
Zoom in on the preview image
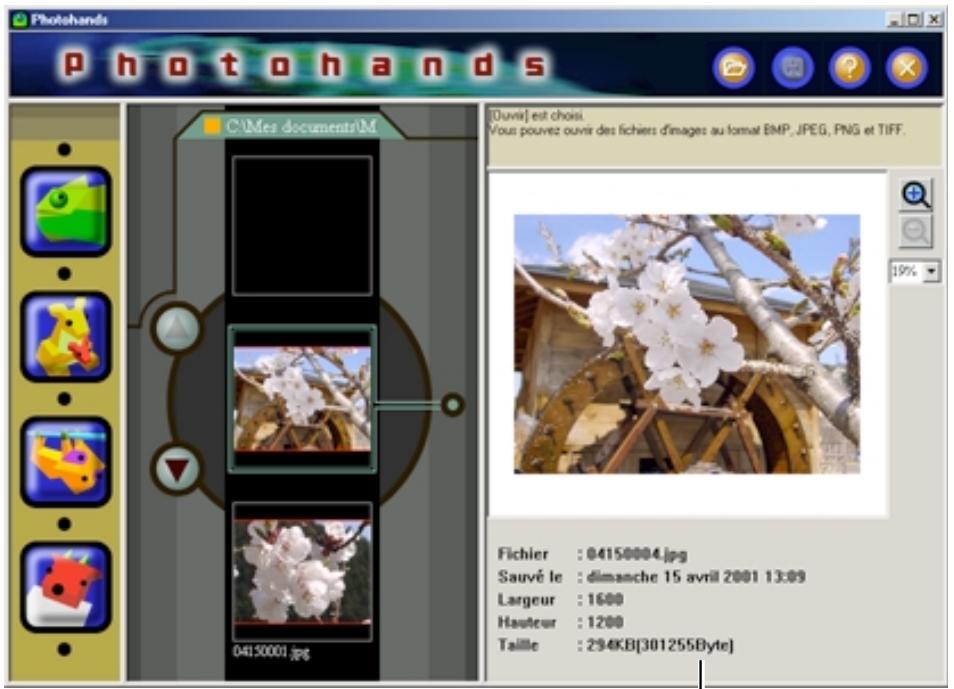[x=916, y=195]
